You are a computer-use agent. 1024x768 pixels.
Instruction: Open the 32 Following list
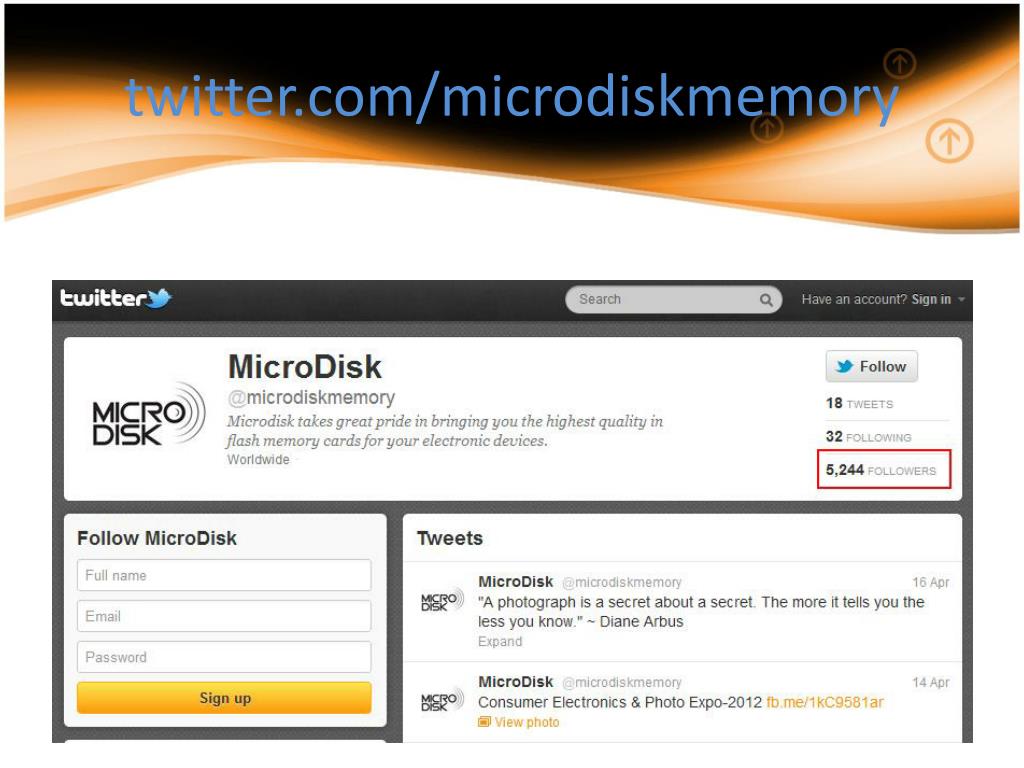[x=869, y=437]
